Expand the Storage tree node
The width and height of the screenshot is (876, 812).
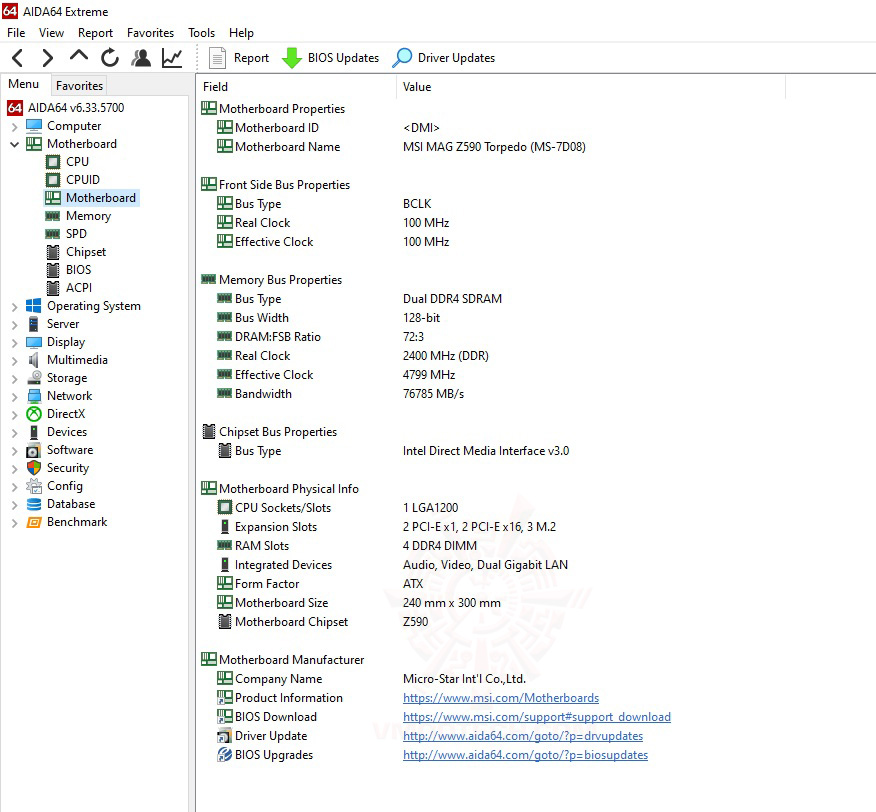coord(15,378)
